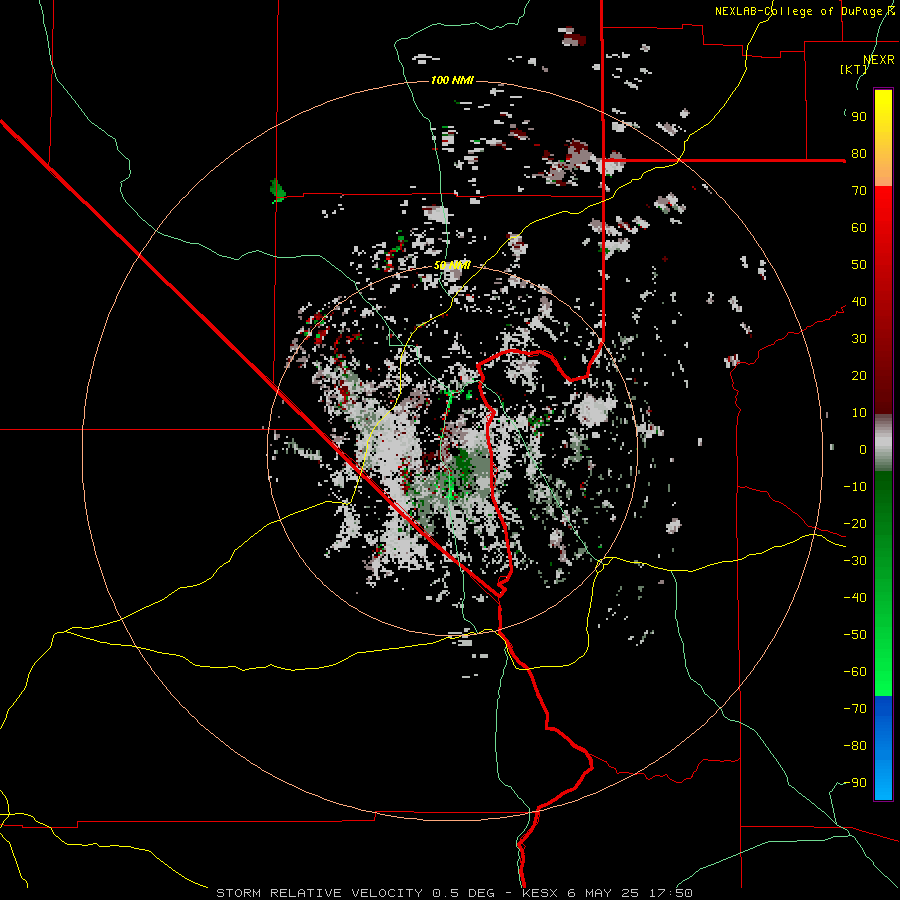The width and height of the screenshot is (900, 900).
Task: Click the positive 30 scale value
Action: click(859, 339)
